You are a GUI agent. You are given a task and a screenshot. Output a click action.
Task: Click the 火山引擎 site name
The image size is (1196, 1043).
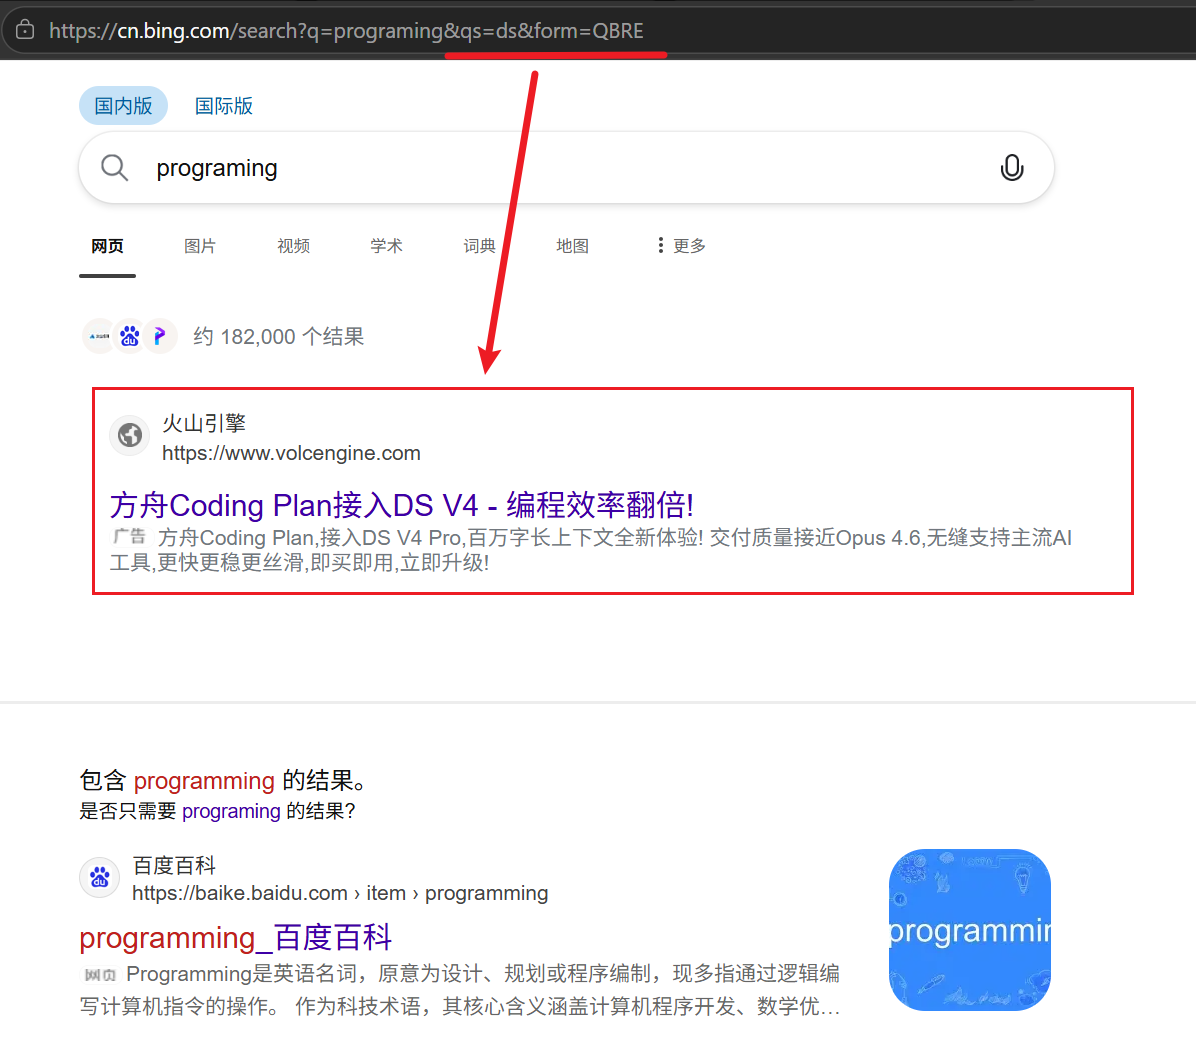(204, 423)
